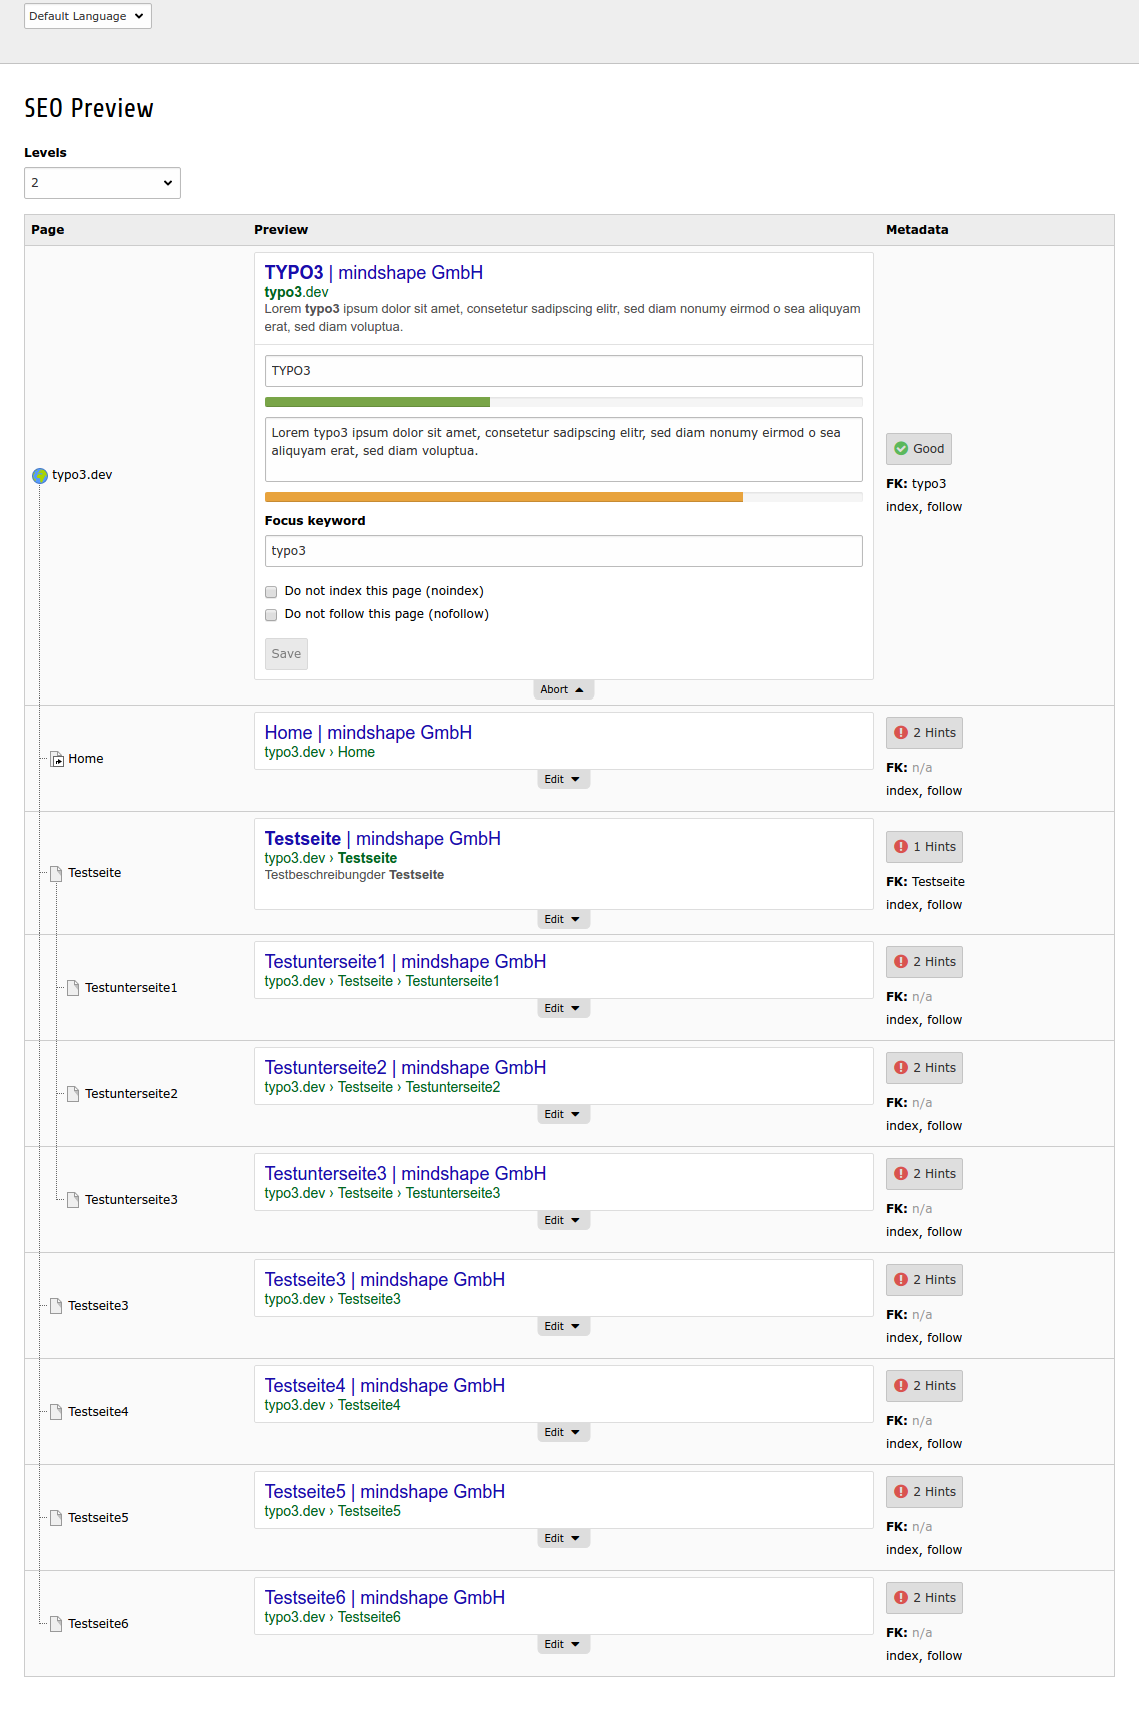Open the 1 Hints badge for Testseite

(x=924, y=847)
